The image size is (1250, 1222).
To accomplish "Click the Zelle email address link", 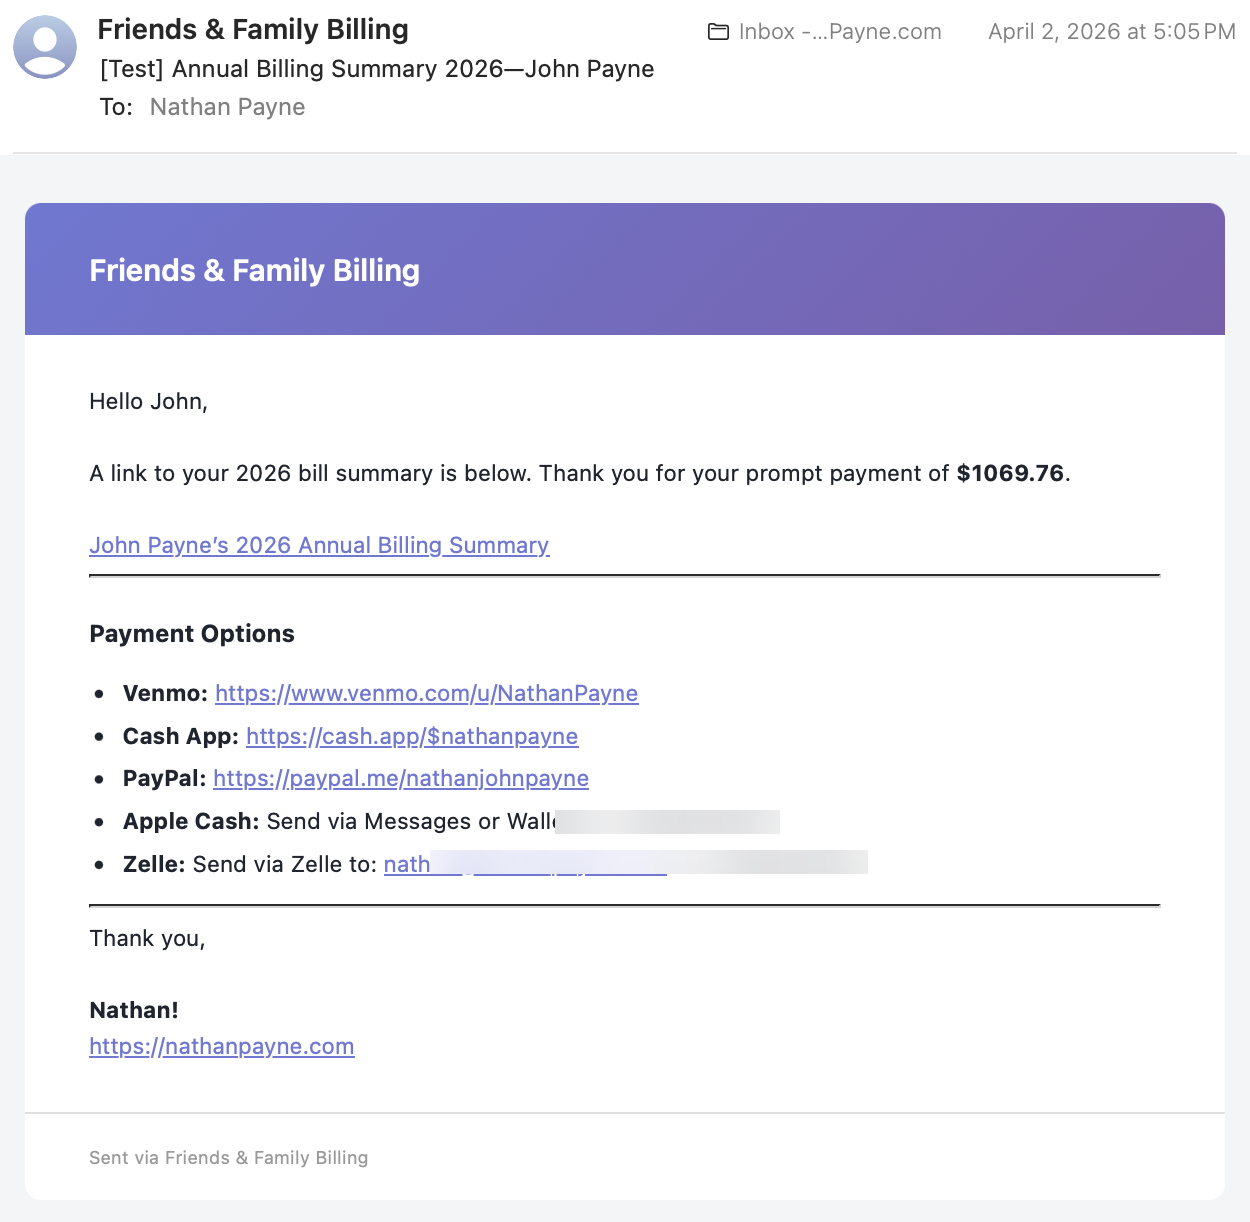I will coord(525,864).
